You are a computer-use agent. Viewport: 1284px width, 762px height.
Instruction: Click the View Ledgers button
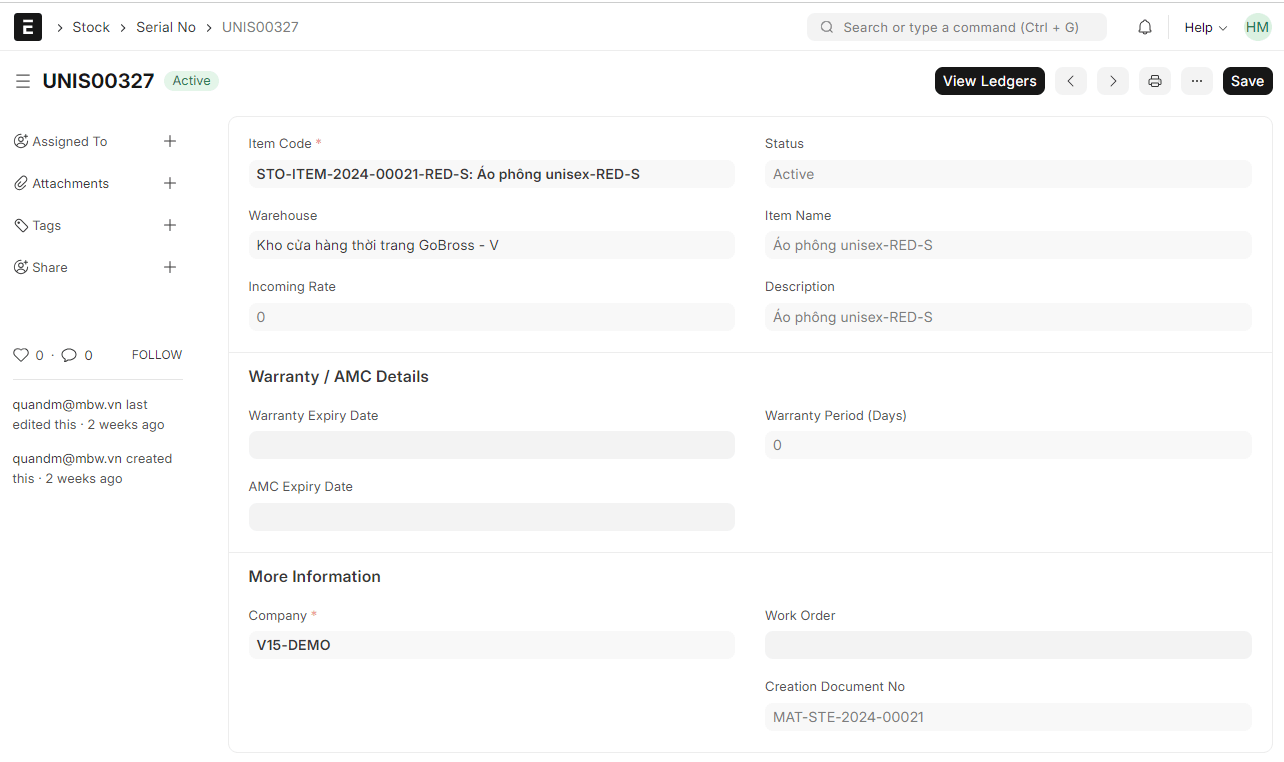[990, 81]
